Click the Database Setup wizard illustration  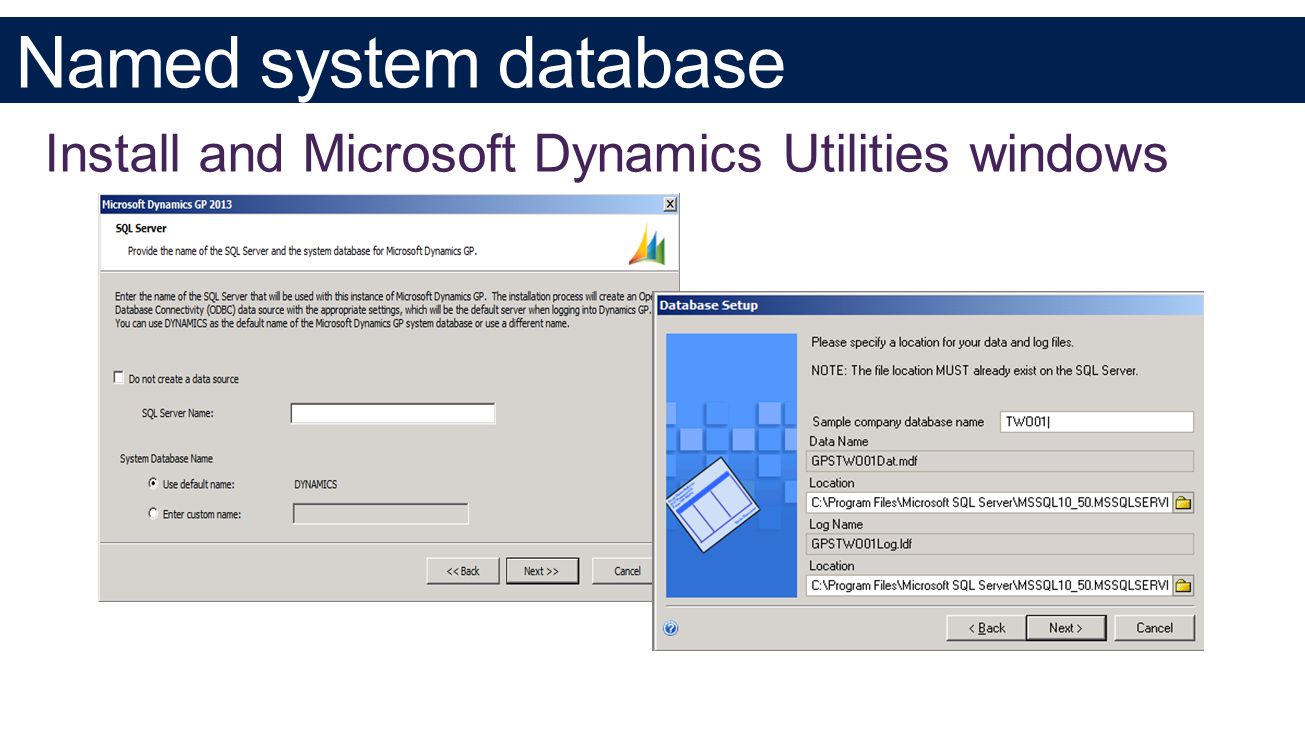[x=732, y=465]
